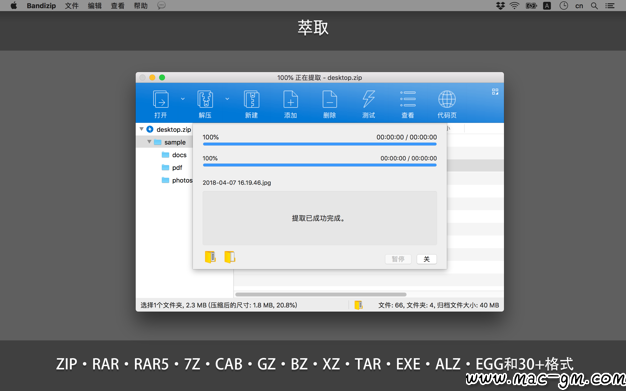Viewport: 626px width, 391px height.
Task: Click the second 100% progress bar
Action: tap(319, 165)
